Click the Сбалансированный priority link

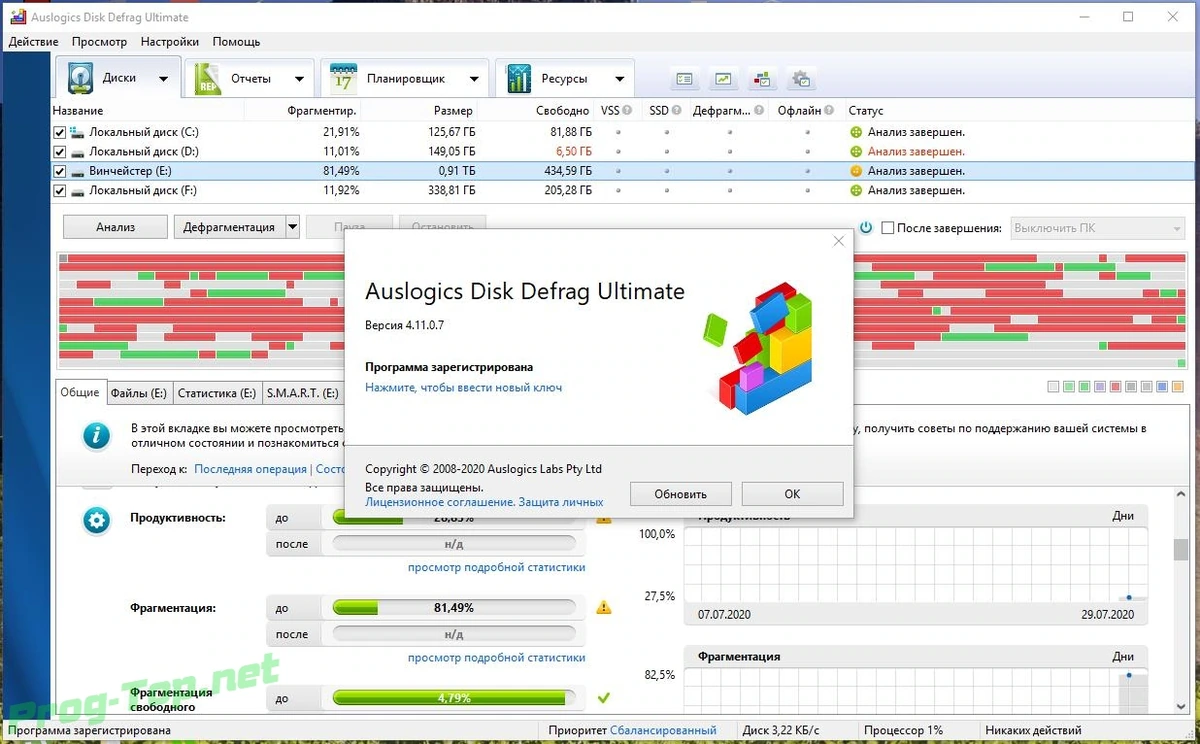663,731
